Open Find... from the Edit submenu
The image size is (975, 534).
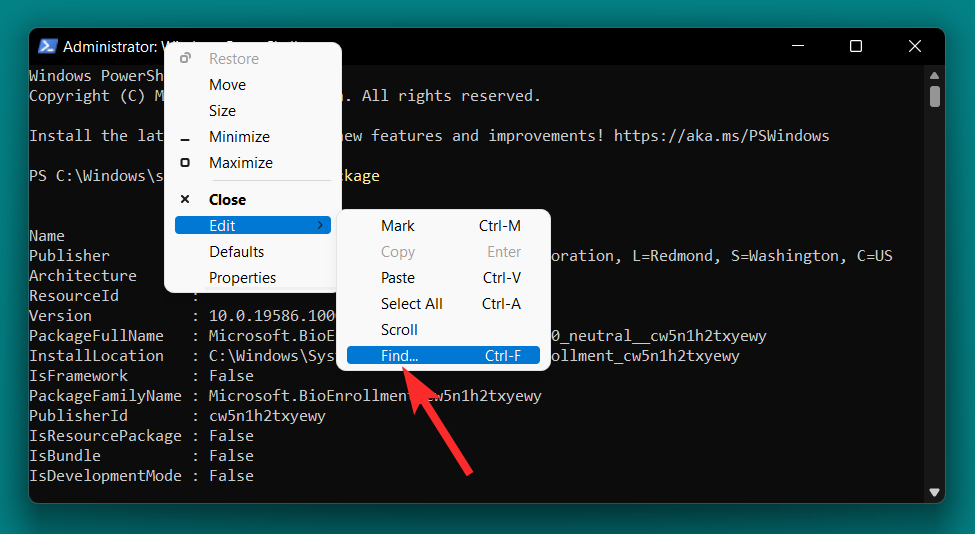click(x=400, y=356)
